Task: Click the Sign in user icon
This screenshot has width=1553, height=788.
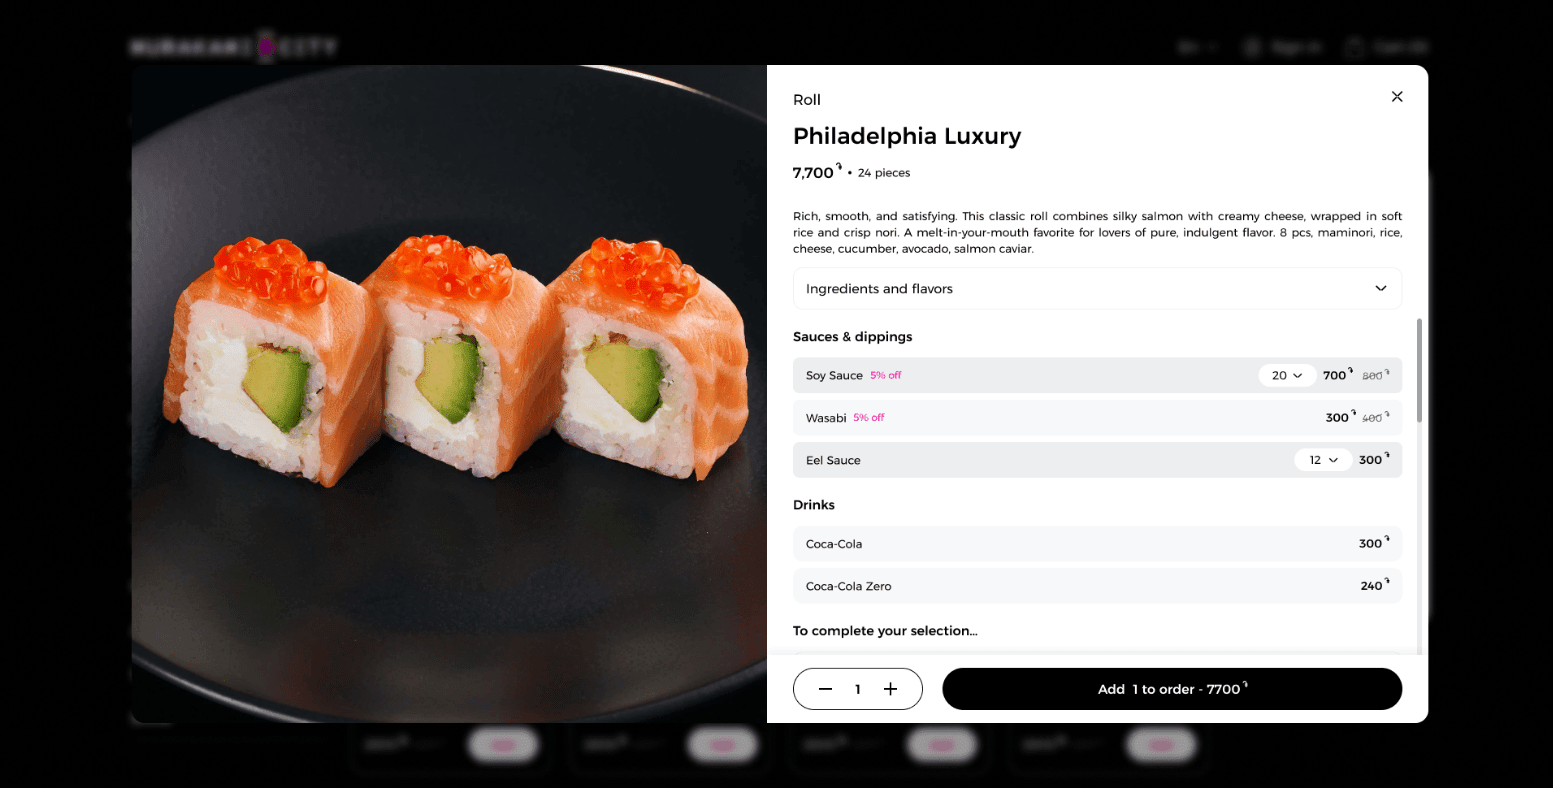Action: [x=1251, y=46]
